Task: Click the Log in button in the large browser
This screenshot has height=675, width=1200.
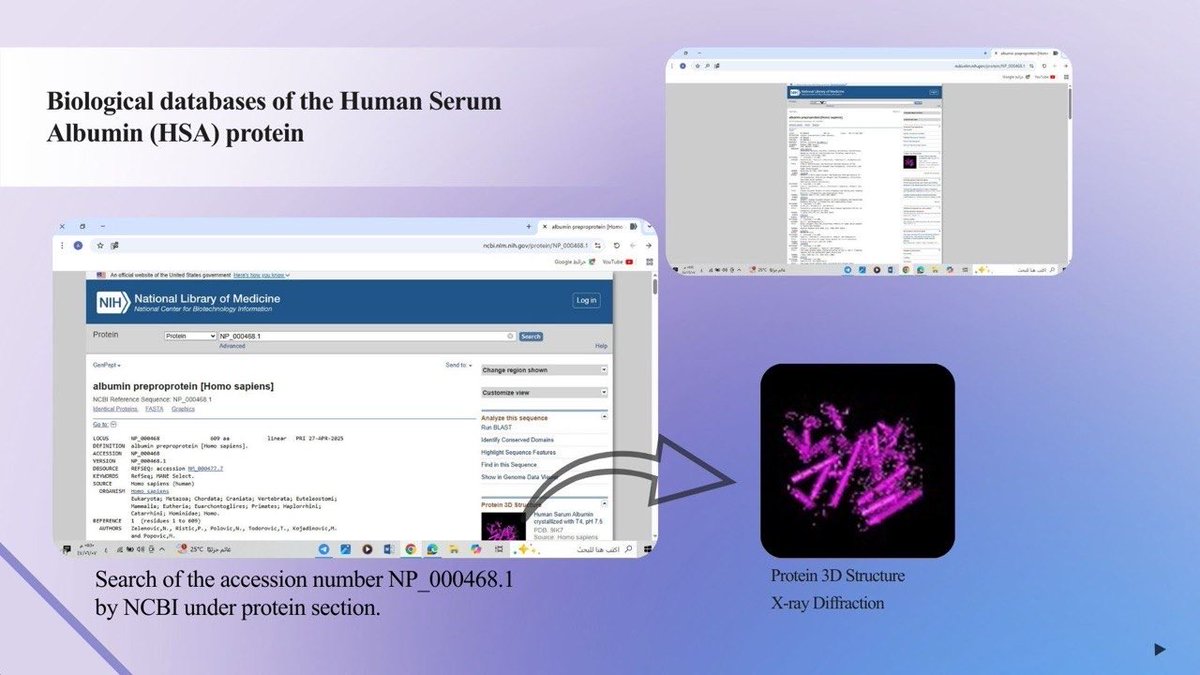Action: (586, 300)
